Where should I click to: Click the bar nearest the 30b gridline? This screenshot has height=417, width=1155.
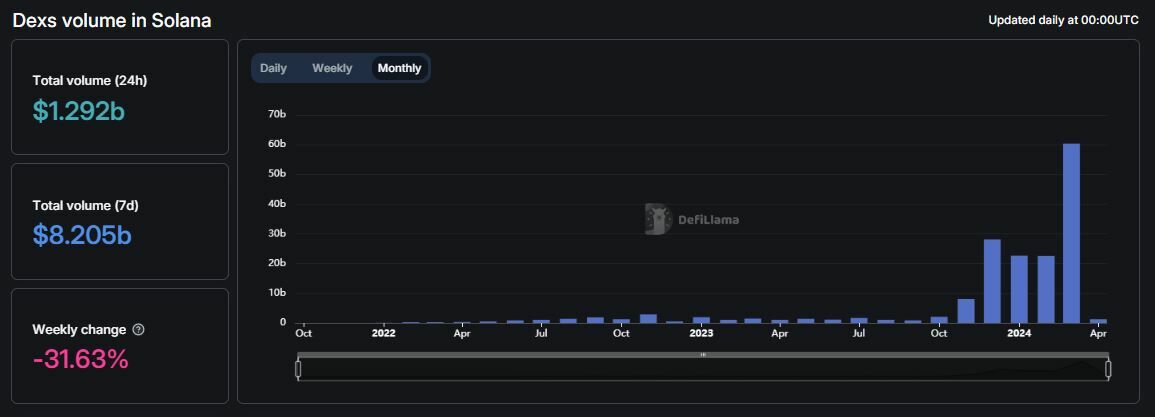[992, 281]
